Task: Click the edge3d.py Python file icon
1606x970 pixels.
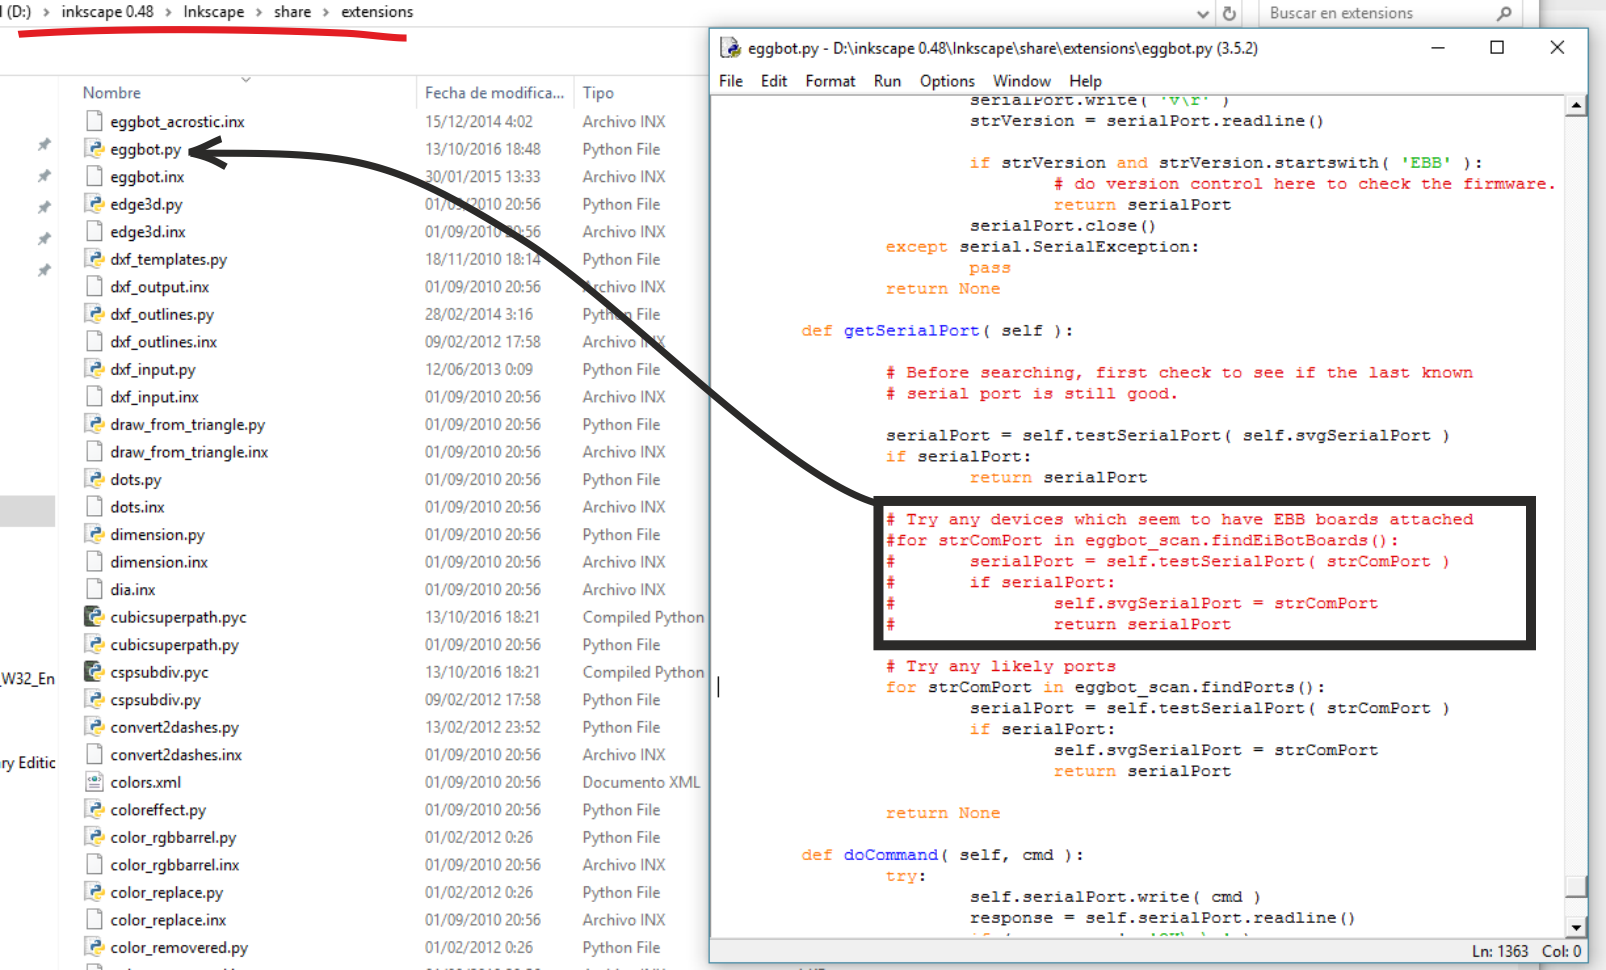Action: 94,204
